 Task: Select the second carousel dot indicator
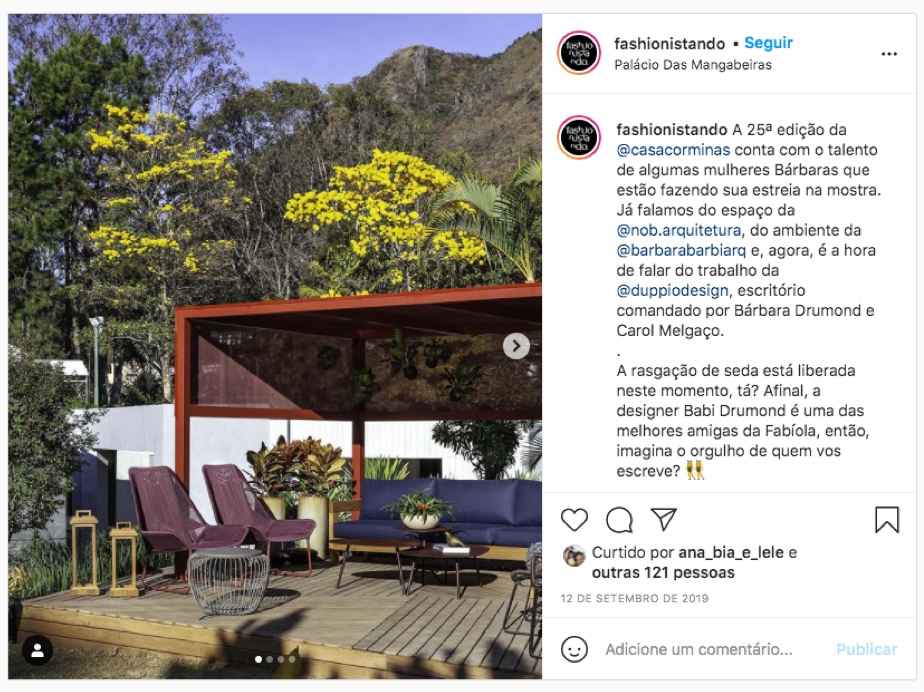pos(269,660)
